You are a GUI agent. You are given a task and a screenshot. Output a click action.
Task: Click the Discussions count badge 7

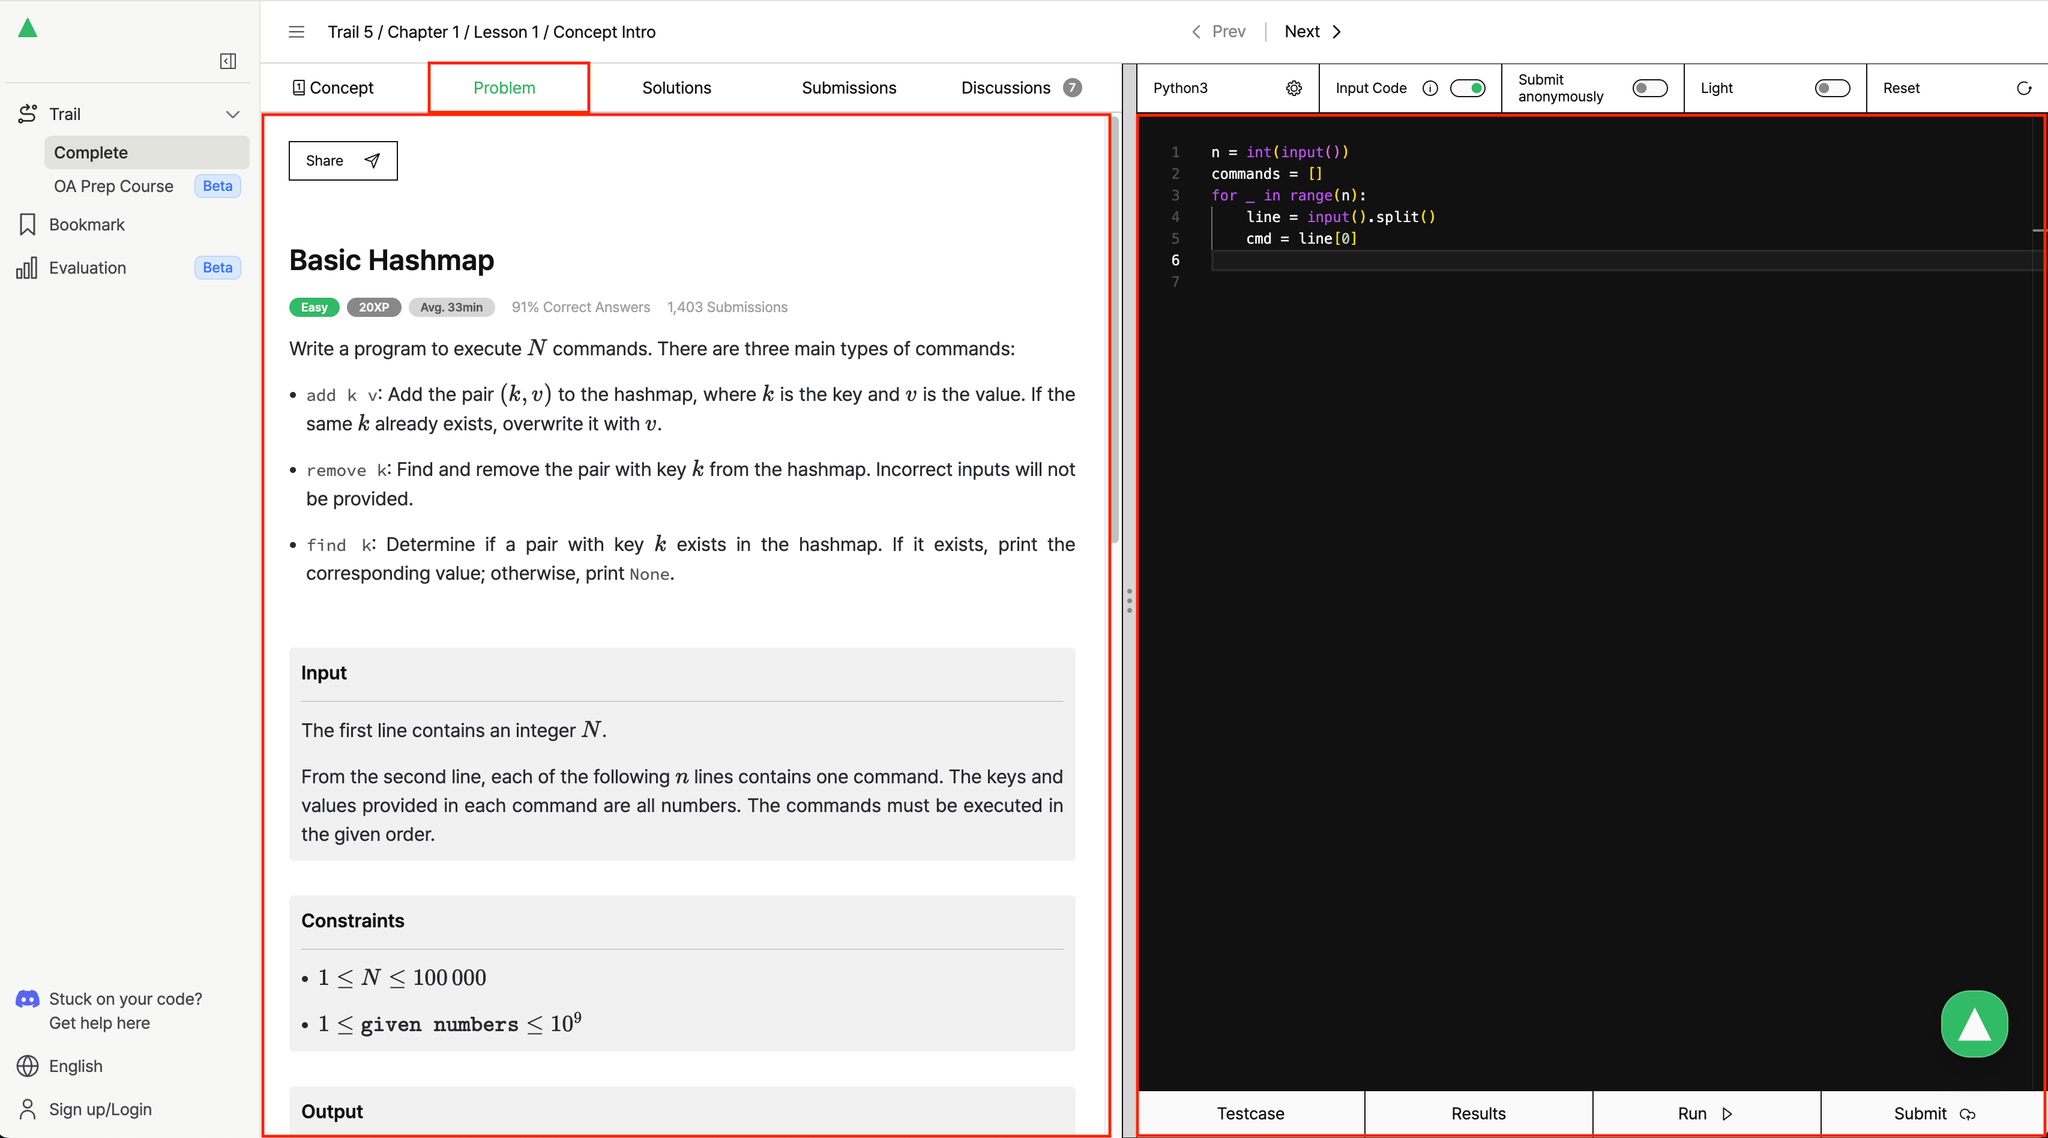pyautogui.click(x=1072, y=88)
